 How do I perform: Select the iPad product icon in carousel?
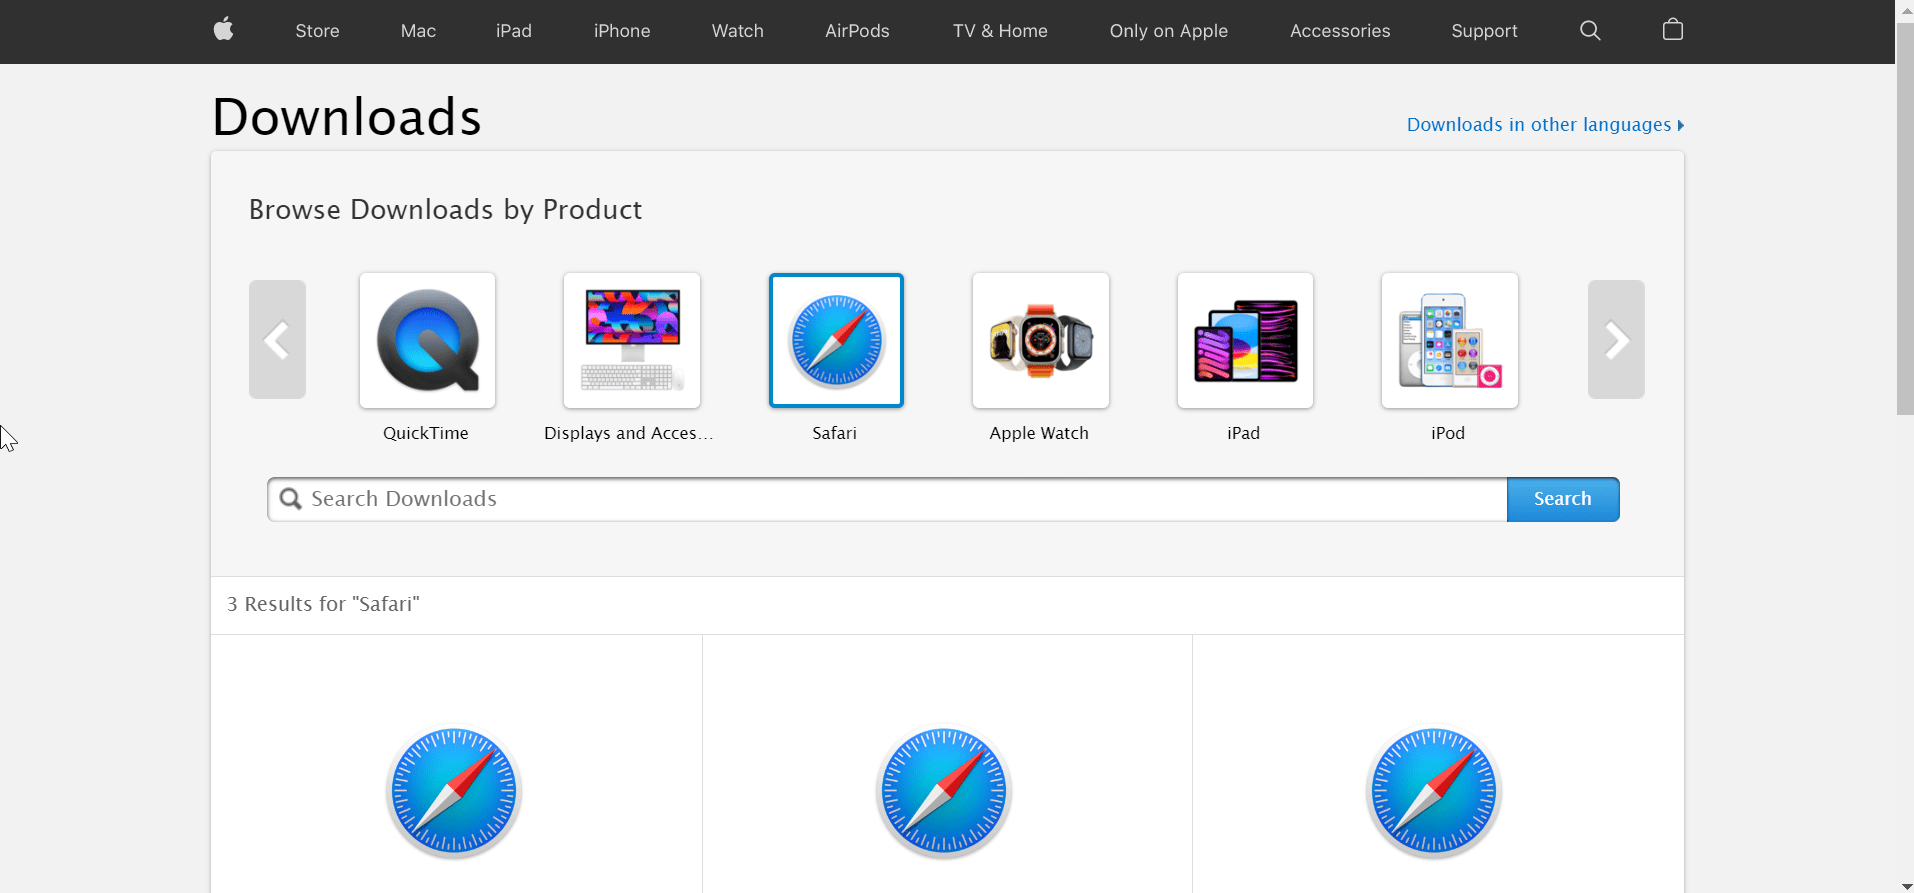point(1245,340)
